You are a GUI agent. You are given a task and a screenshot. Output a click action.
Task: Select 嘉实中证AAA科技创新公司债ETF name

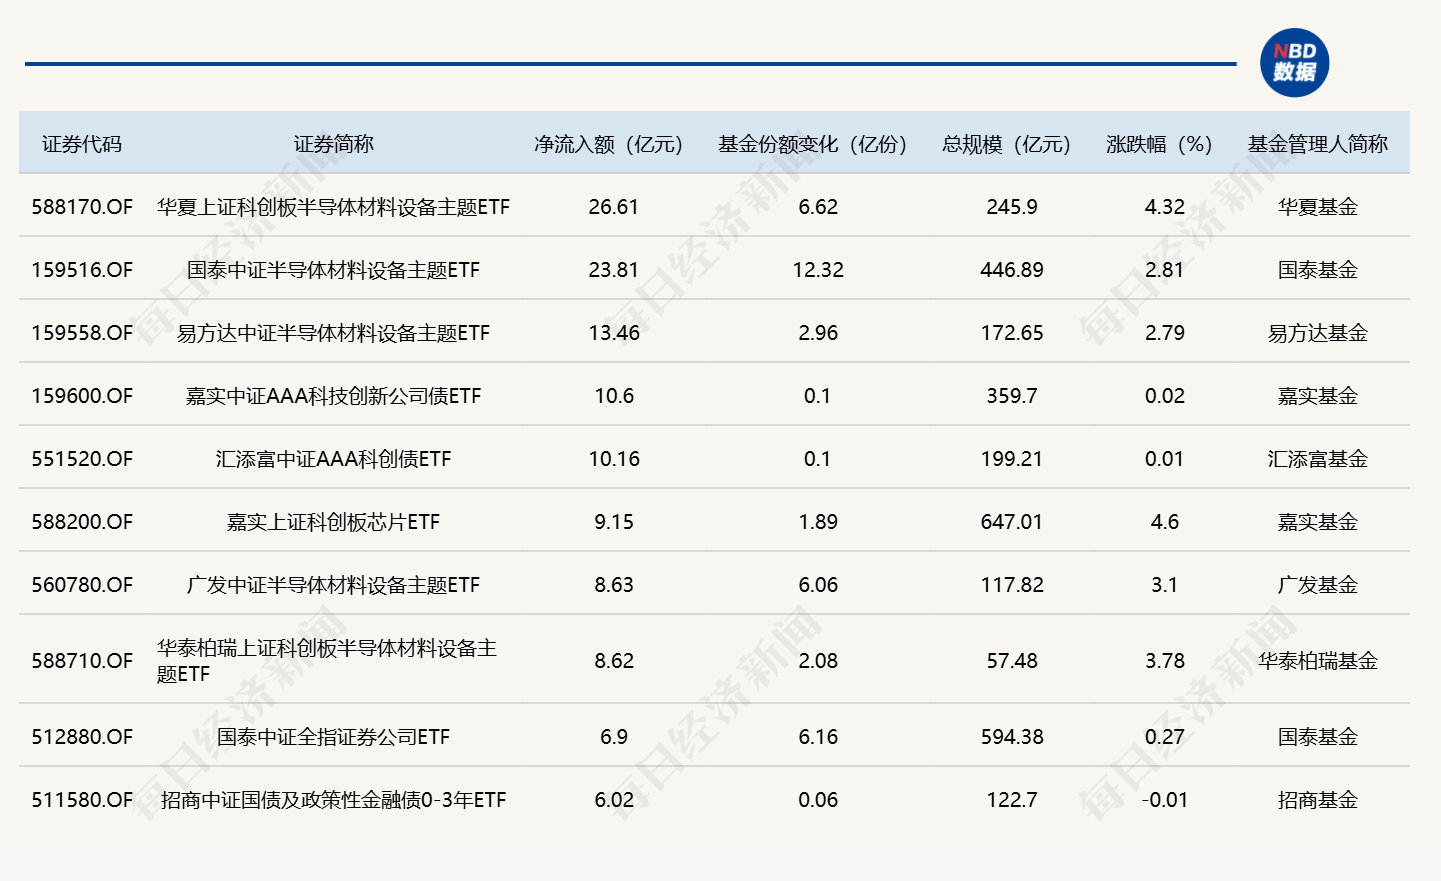point(334,396)
